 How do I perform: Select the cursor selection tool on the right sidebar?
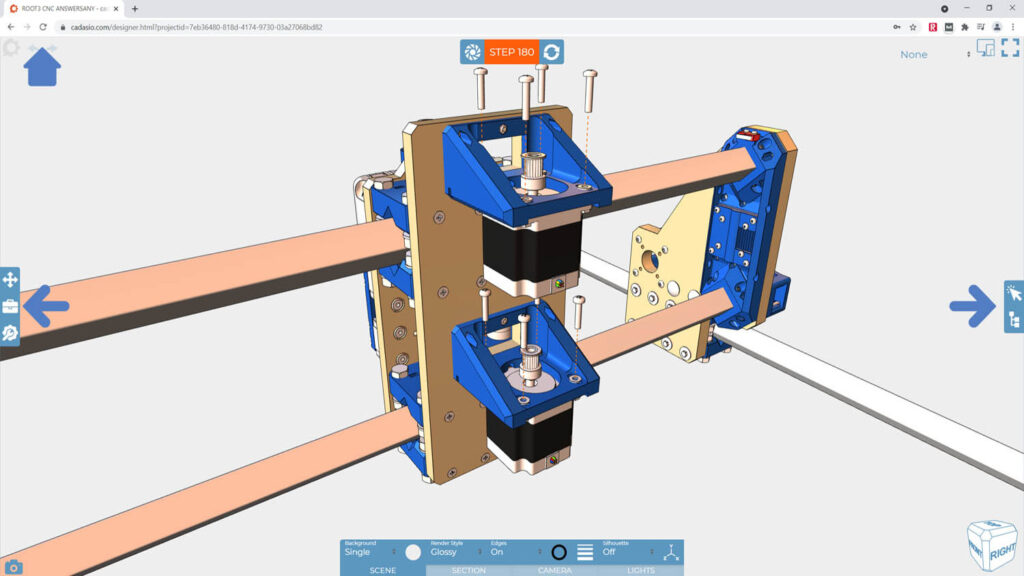pyautogui.click(x=1013, y=290)
